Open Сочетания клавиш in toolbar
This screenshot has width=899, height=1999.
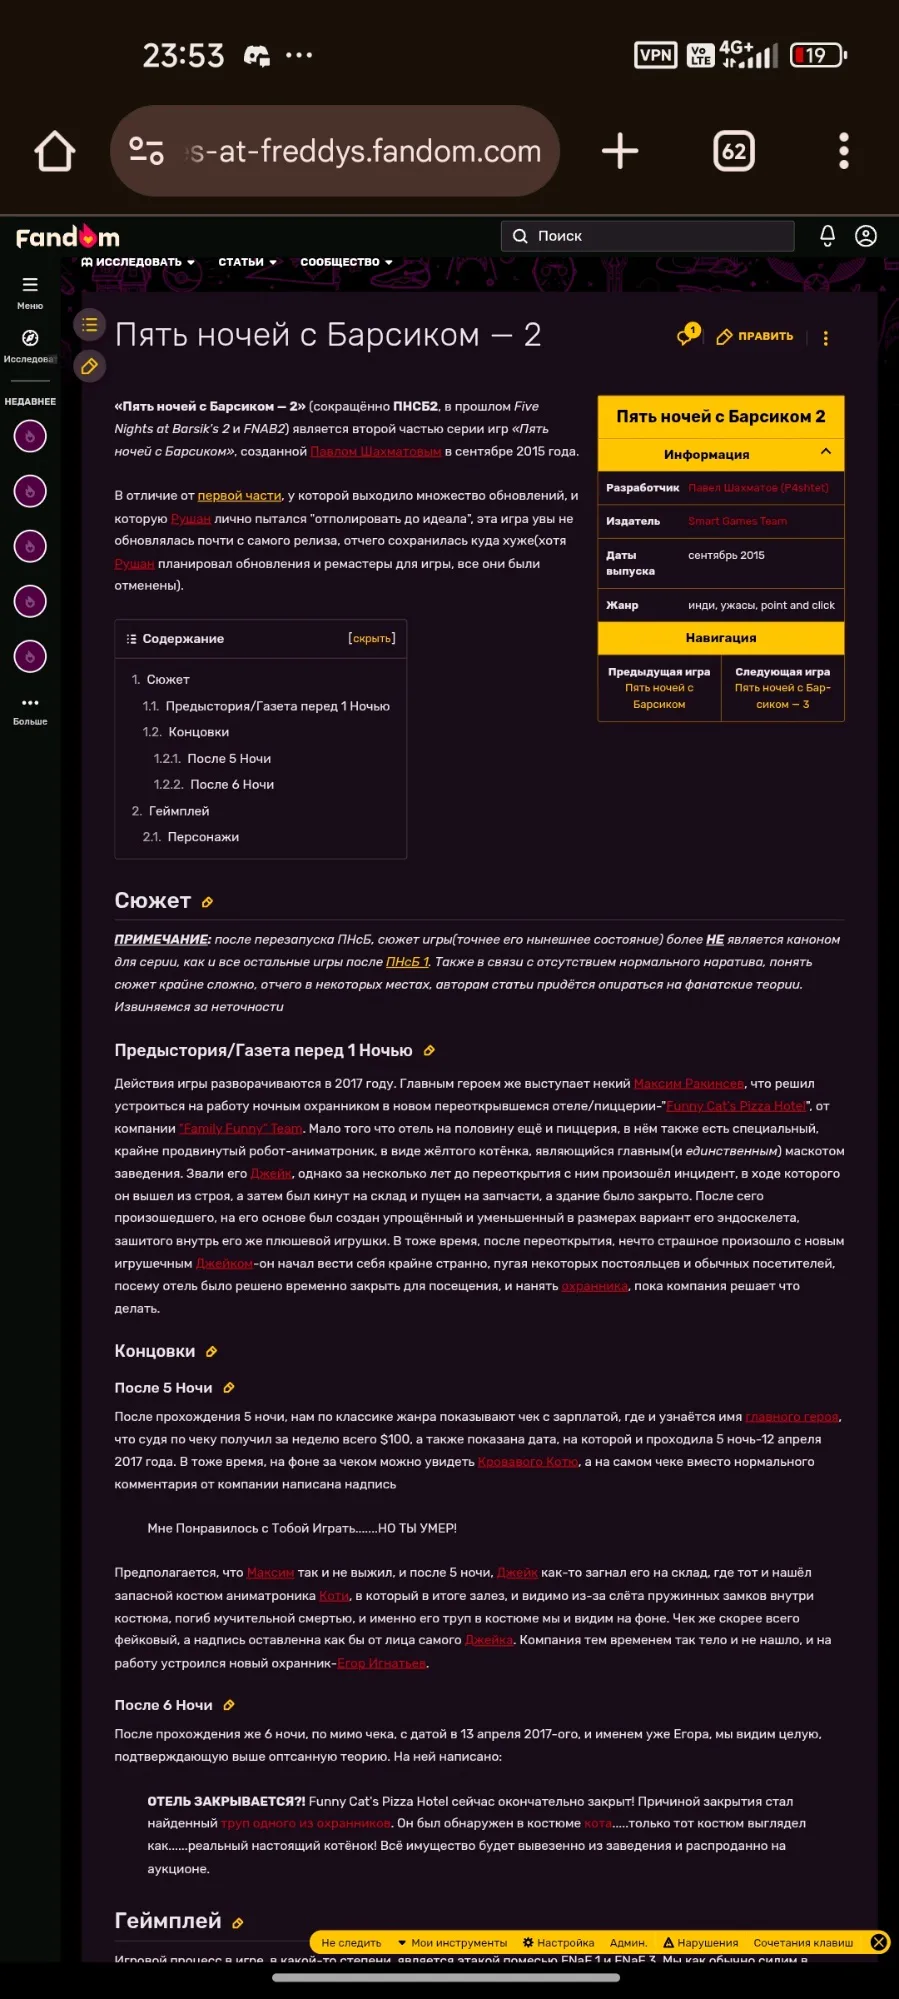tap(803, 1943)
